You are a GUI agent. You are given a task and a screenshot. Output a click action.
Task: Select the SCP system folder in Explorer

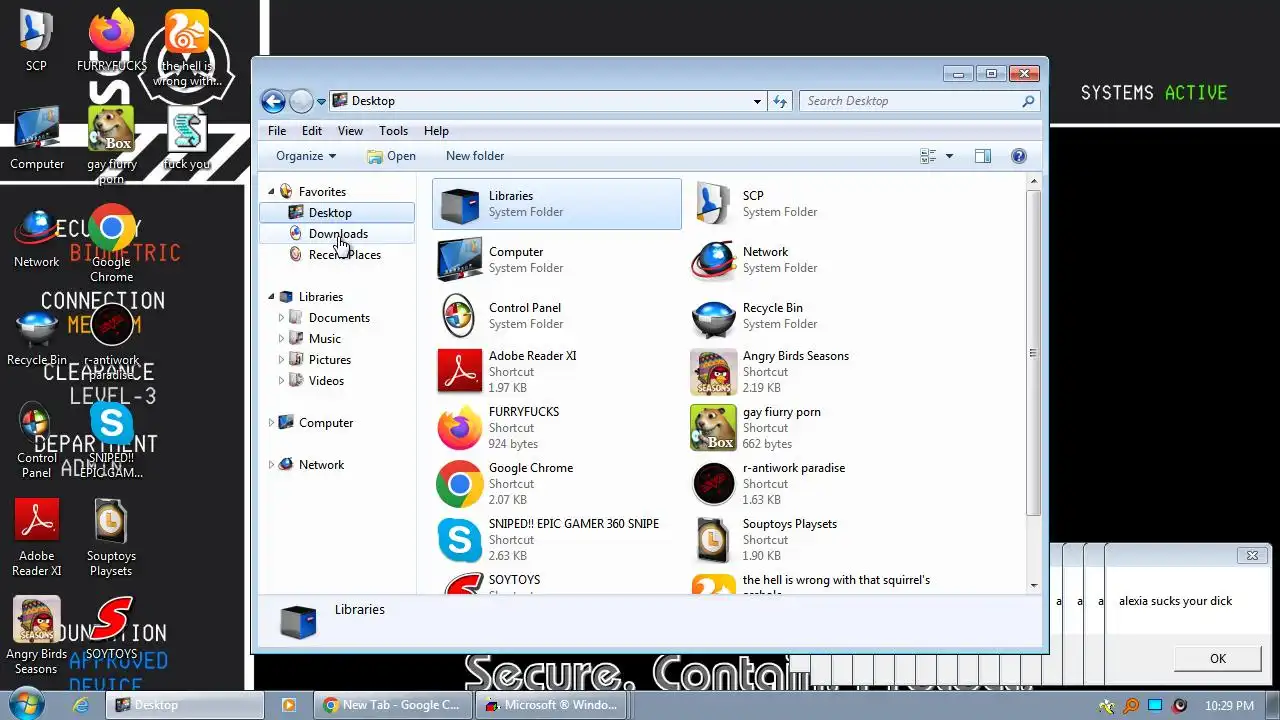pyautogui.click(x=714, y=204)
